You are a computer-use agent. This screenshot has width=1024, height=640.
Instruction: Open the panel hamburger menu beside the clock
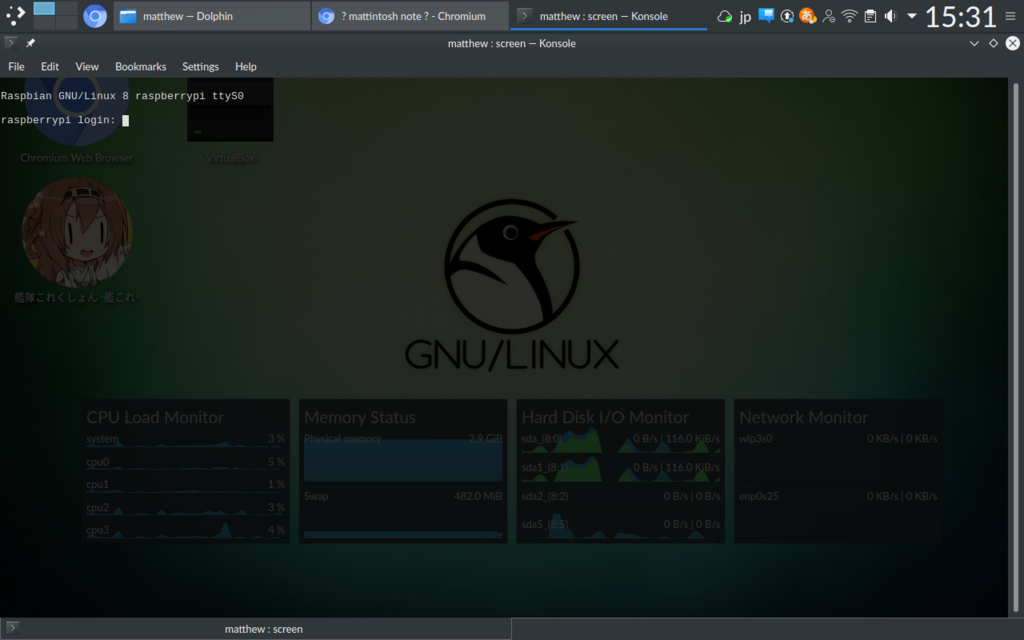point(1010,16)
